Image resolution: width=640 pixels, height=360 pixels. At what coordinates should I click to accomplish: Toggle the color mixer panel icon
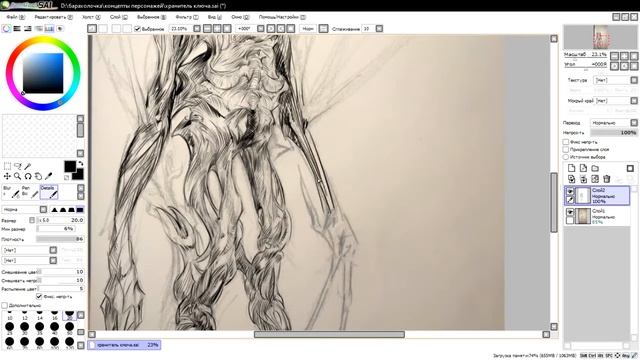click(39, 29)
